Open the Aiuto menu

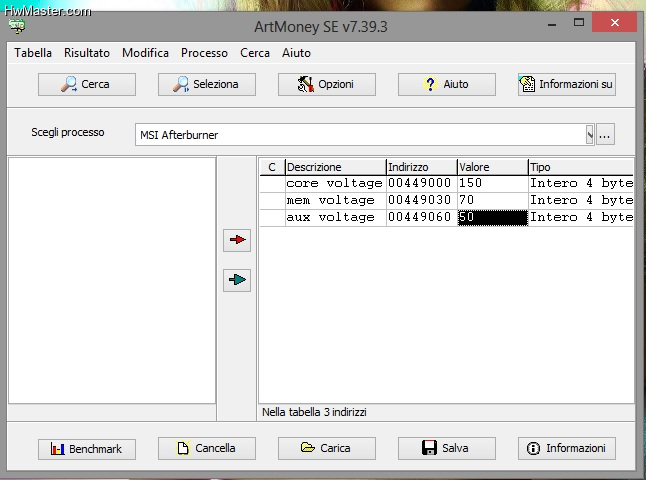[296, 53]
